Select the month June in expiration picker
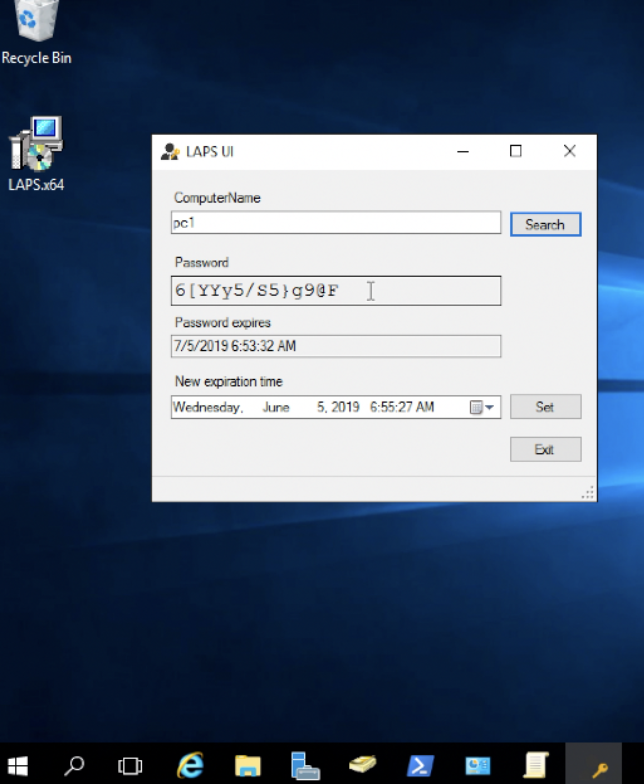Viewport: 644px width, 784px height. 276,407
